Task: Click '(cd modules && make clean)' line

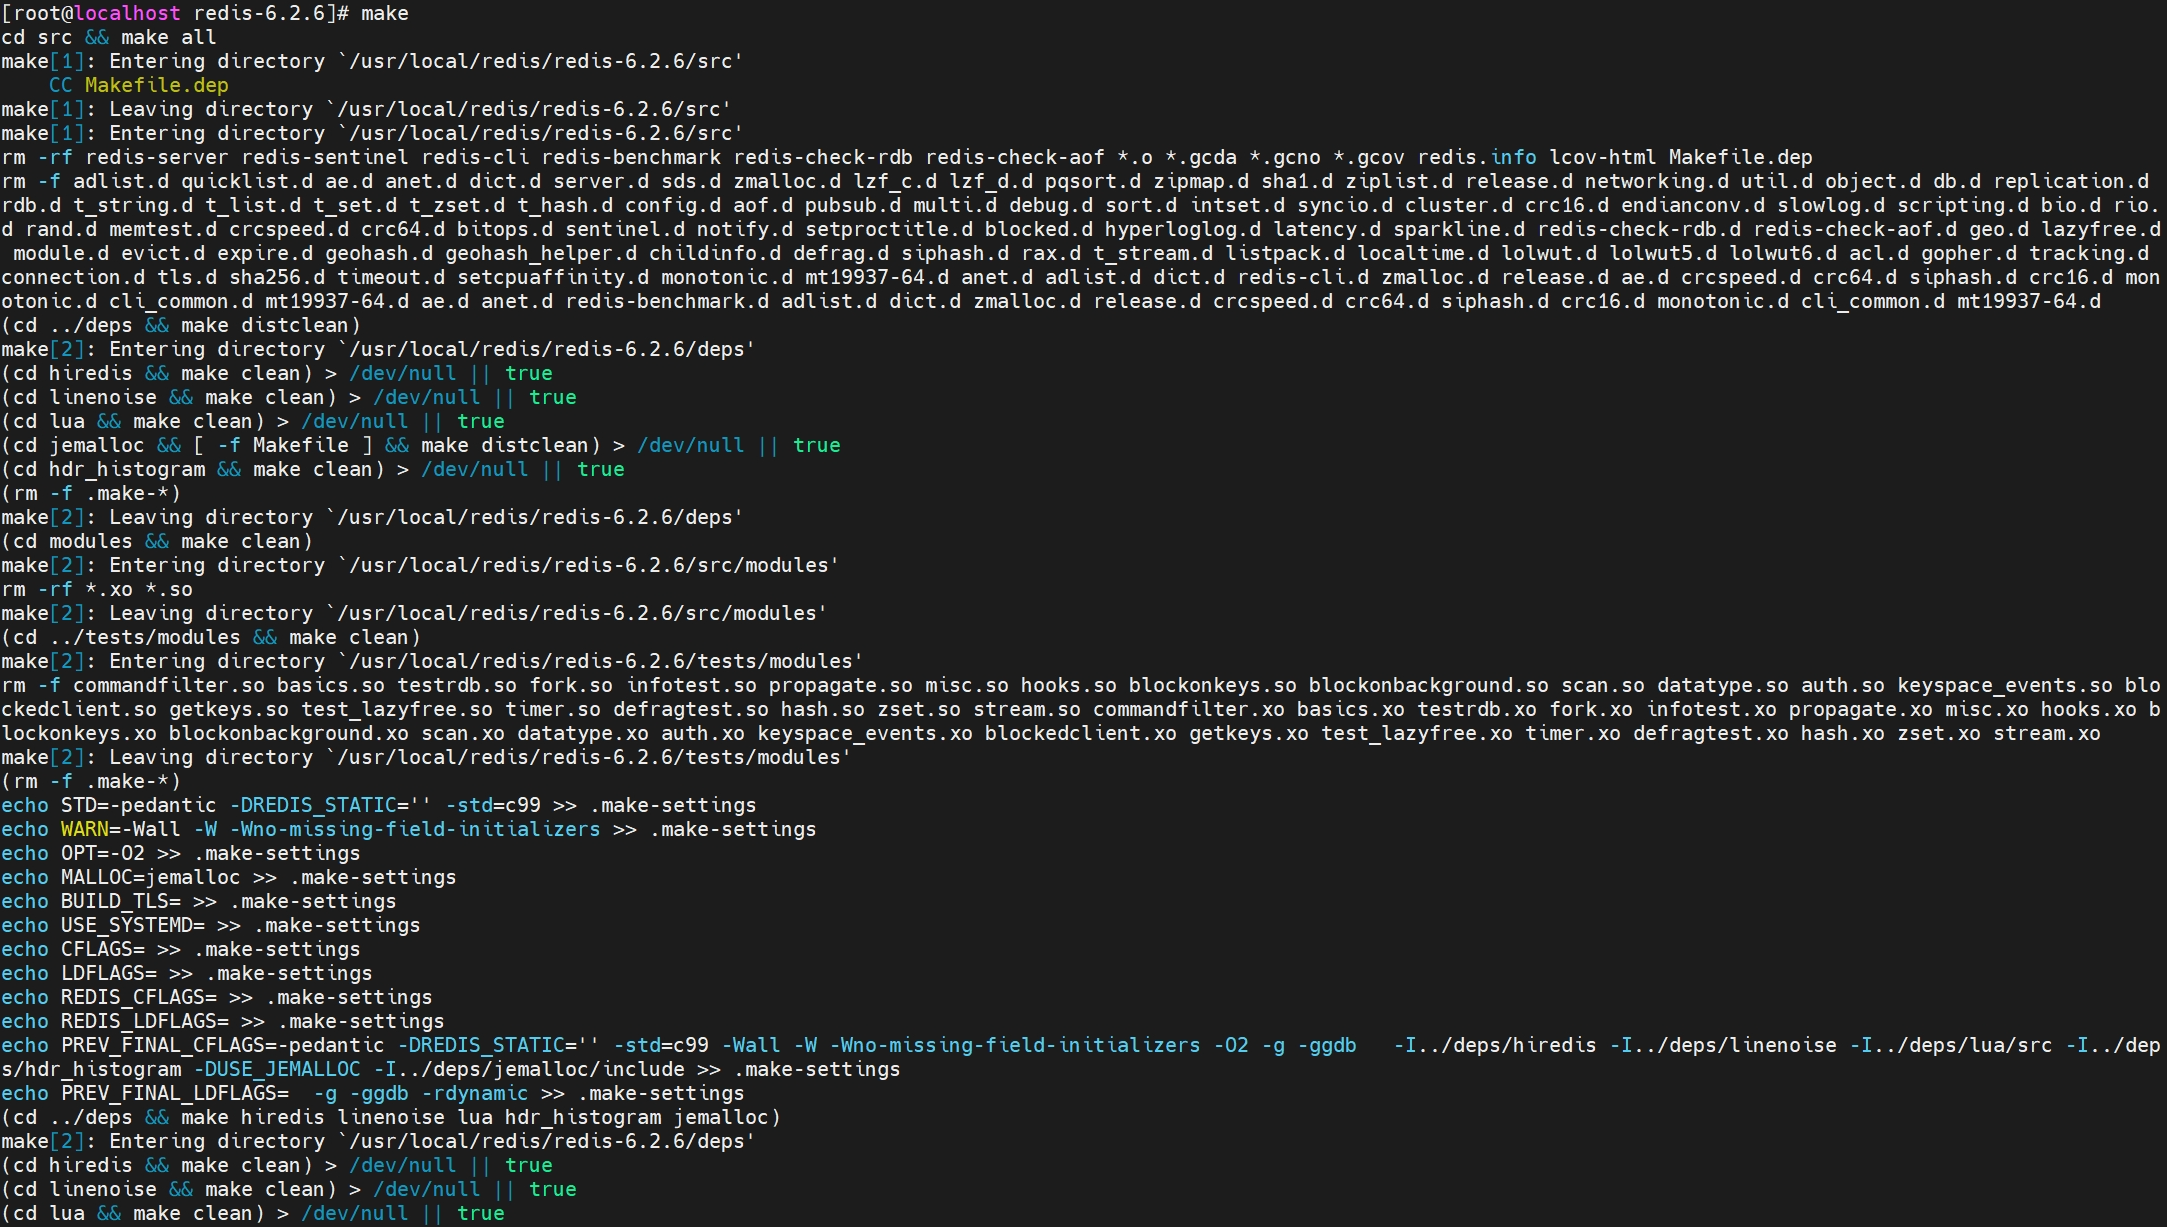Action: (x=157, y=541)
